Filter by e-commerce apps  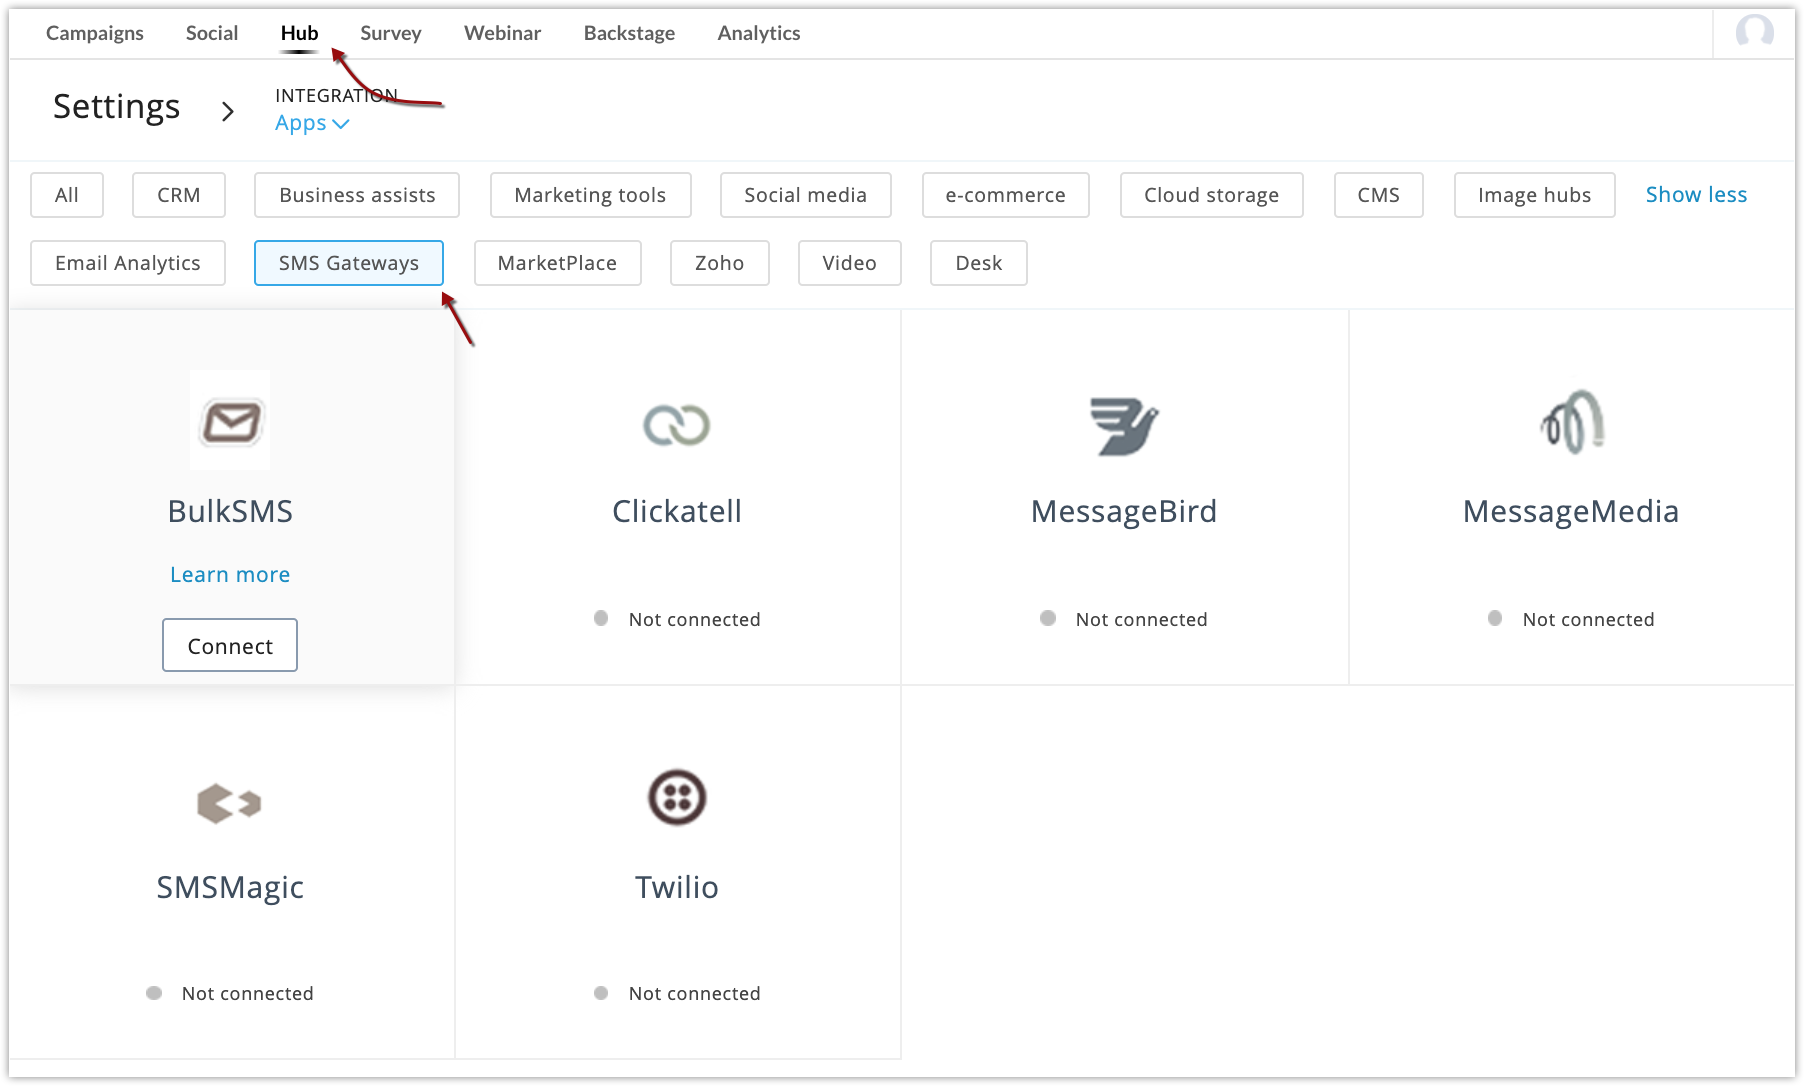pyautogui.click(x=1005, y=195)
